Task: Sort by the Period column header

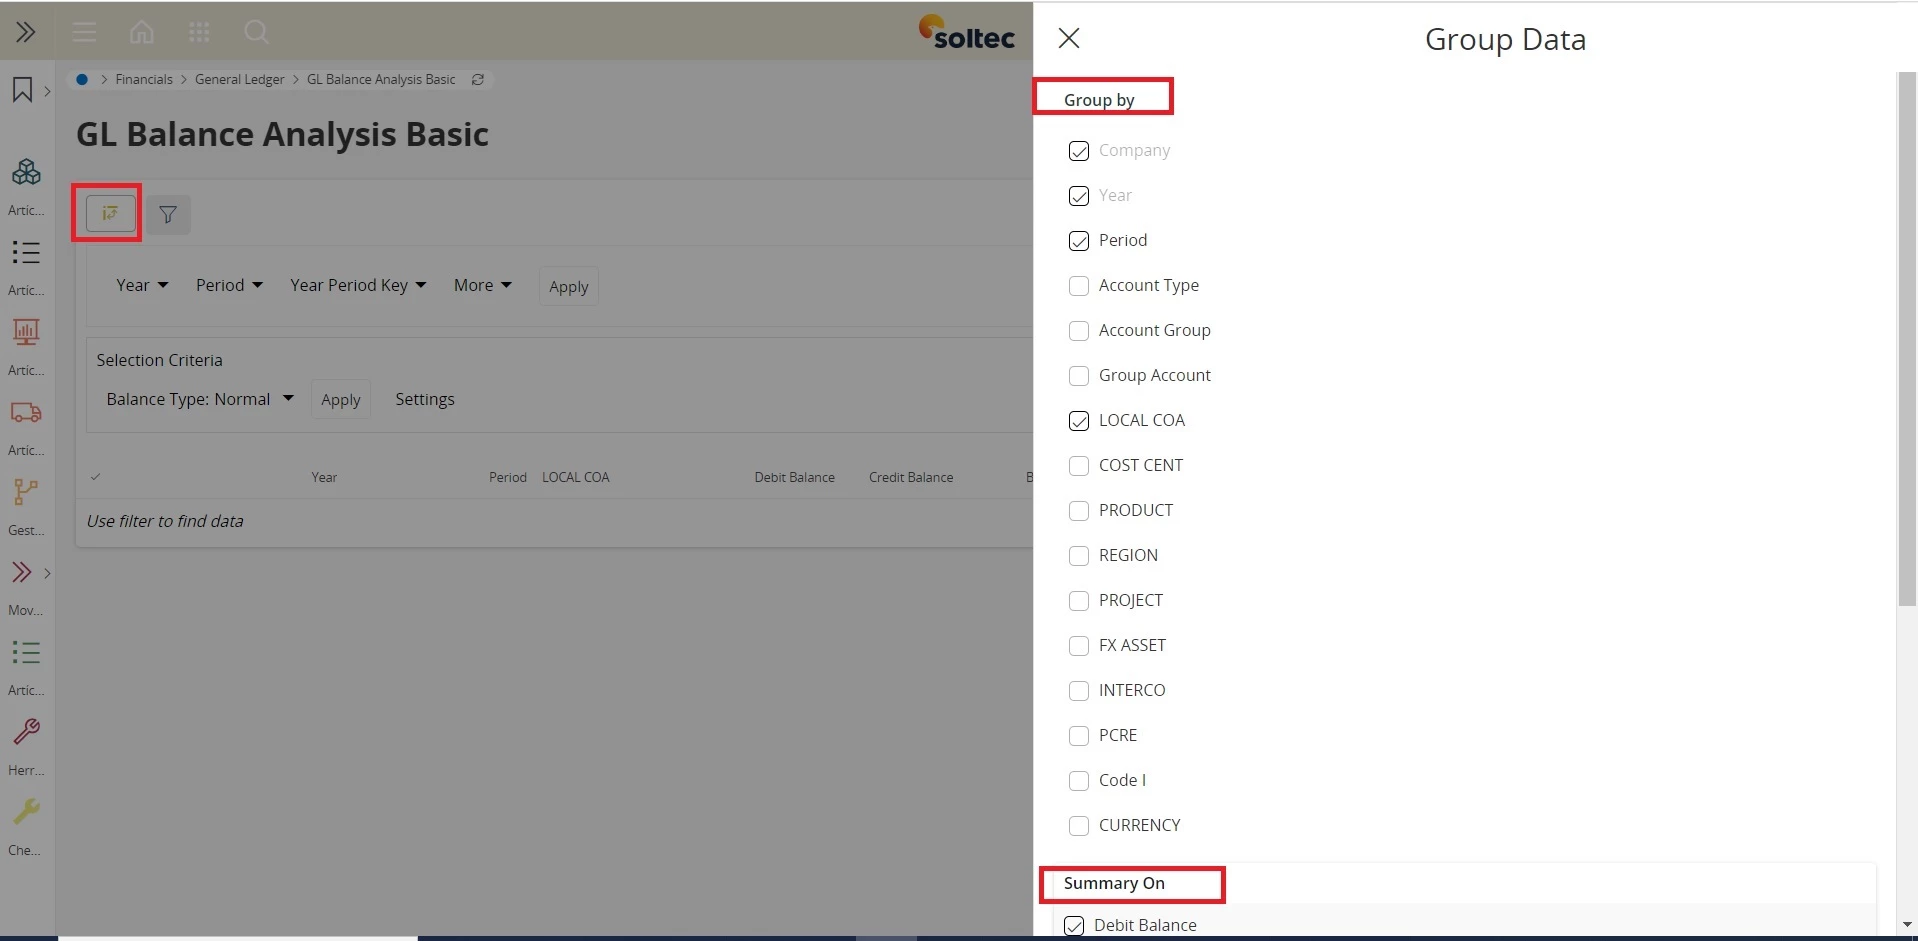Action: pos(508,477)
